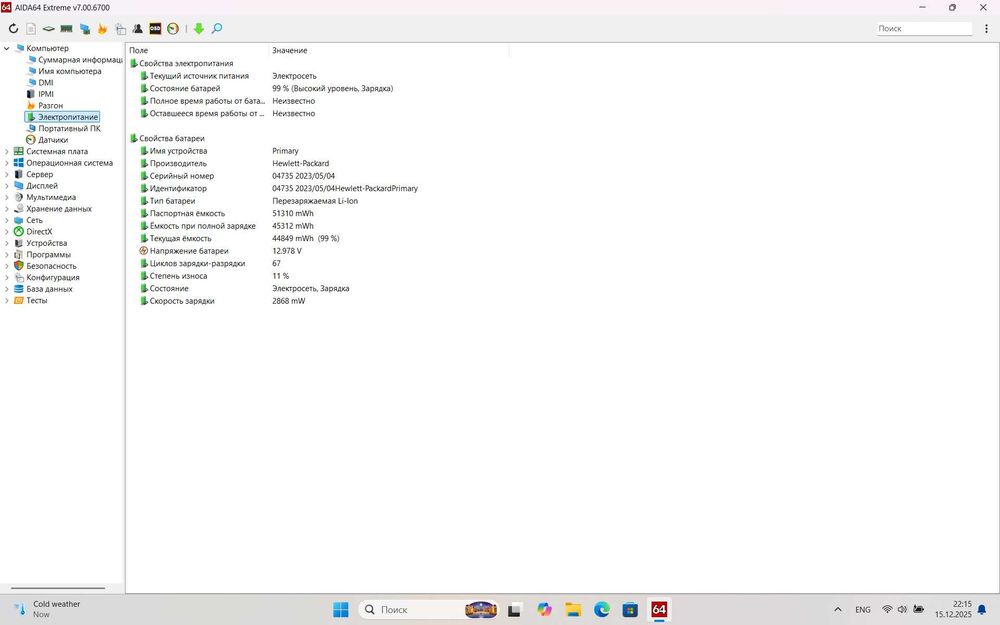
Task: Click the user silhouette toolbar icon
Action: (x=137, y=29)
